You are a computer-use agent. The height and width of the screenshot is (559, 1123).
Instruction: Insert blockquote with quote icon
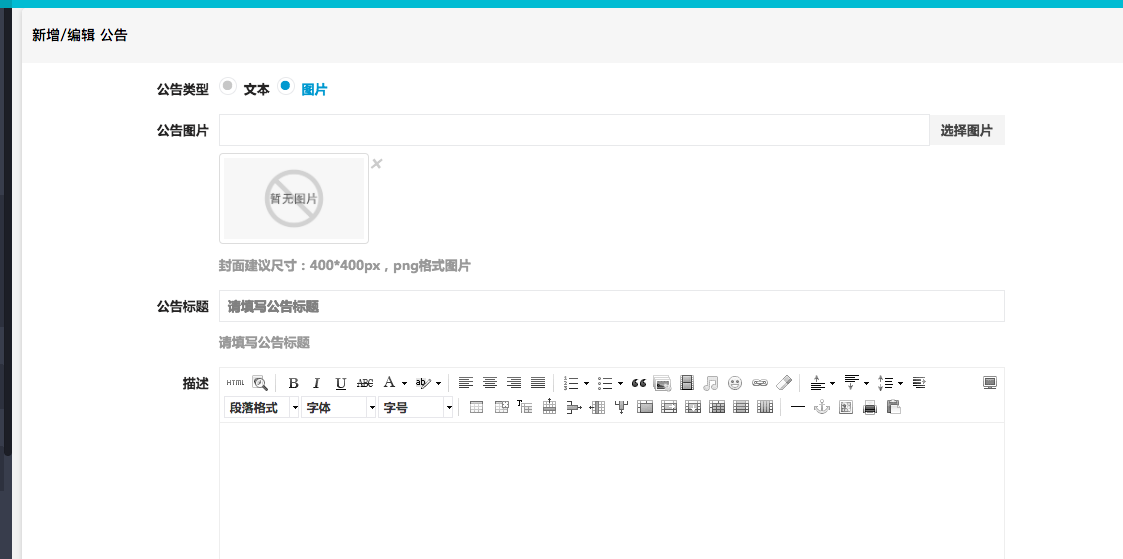pyautogui.click(x=639, y=383)
